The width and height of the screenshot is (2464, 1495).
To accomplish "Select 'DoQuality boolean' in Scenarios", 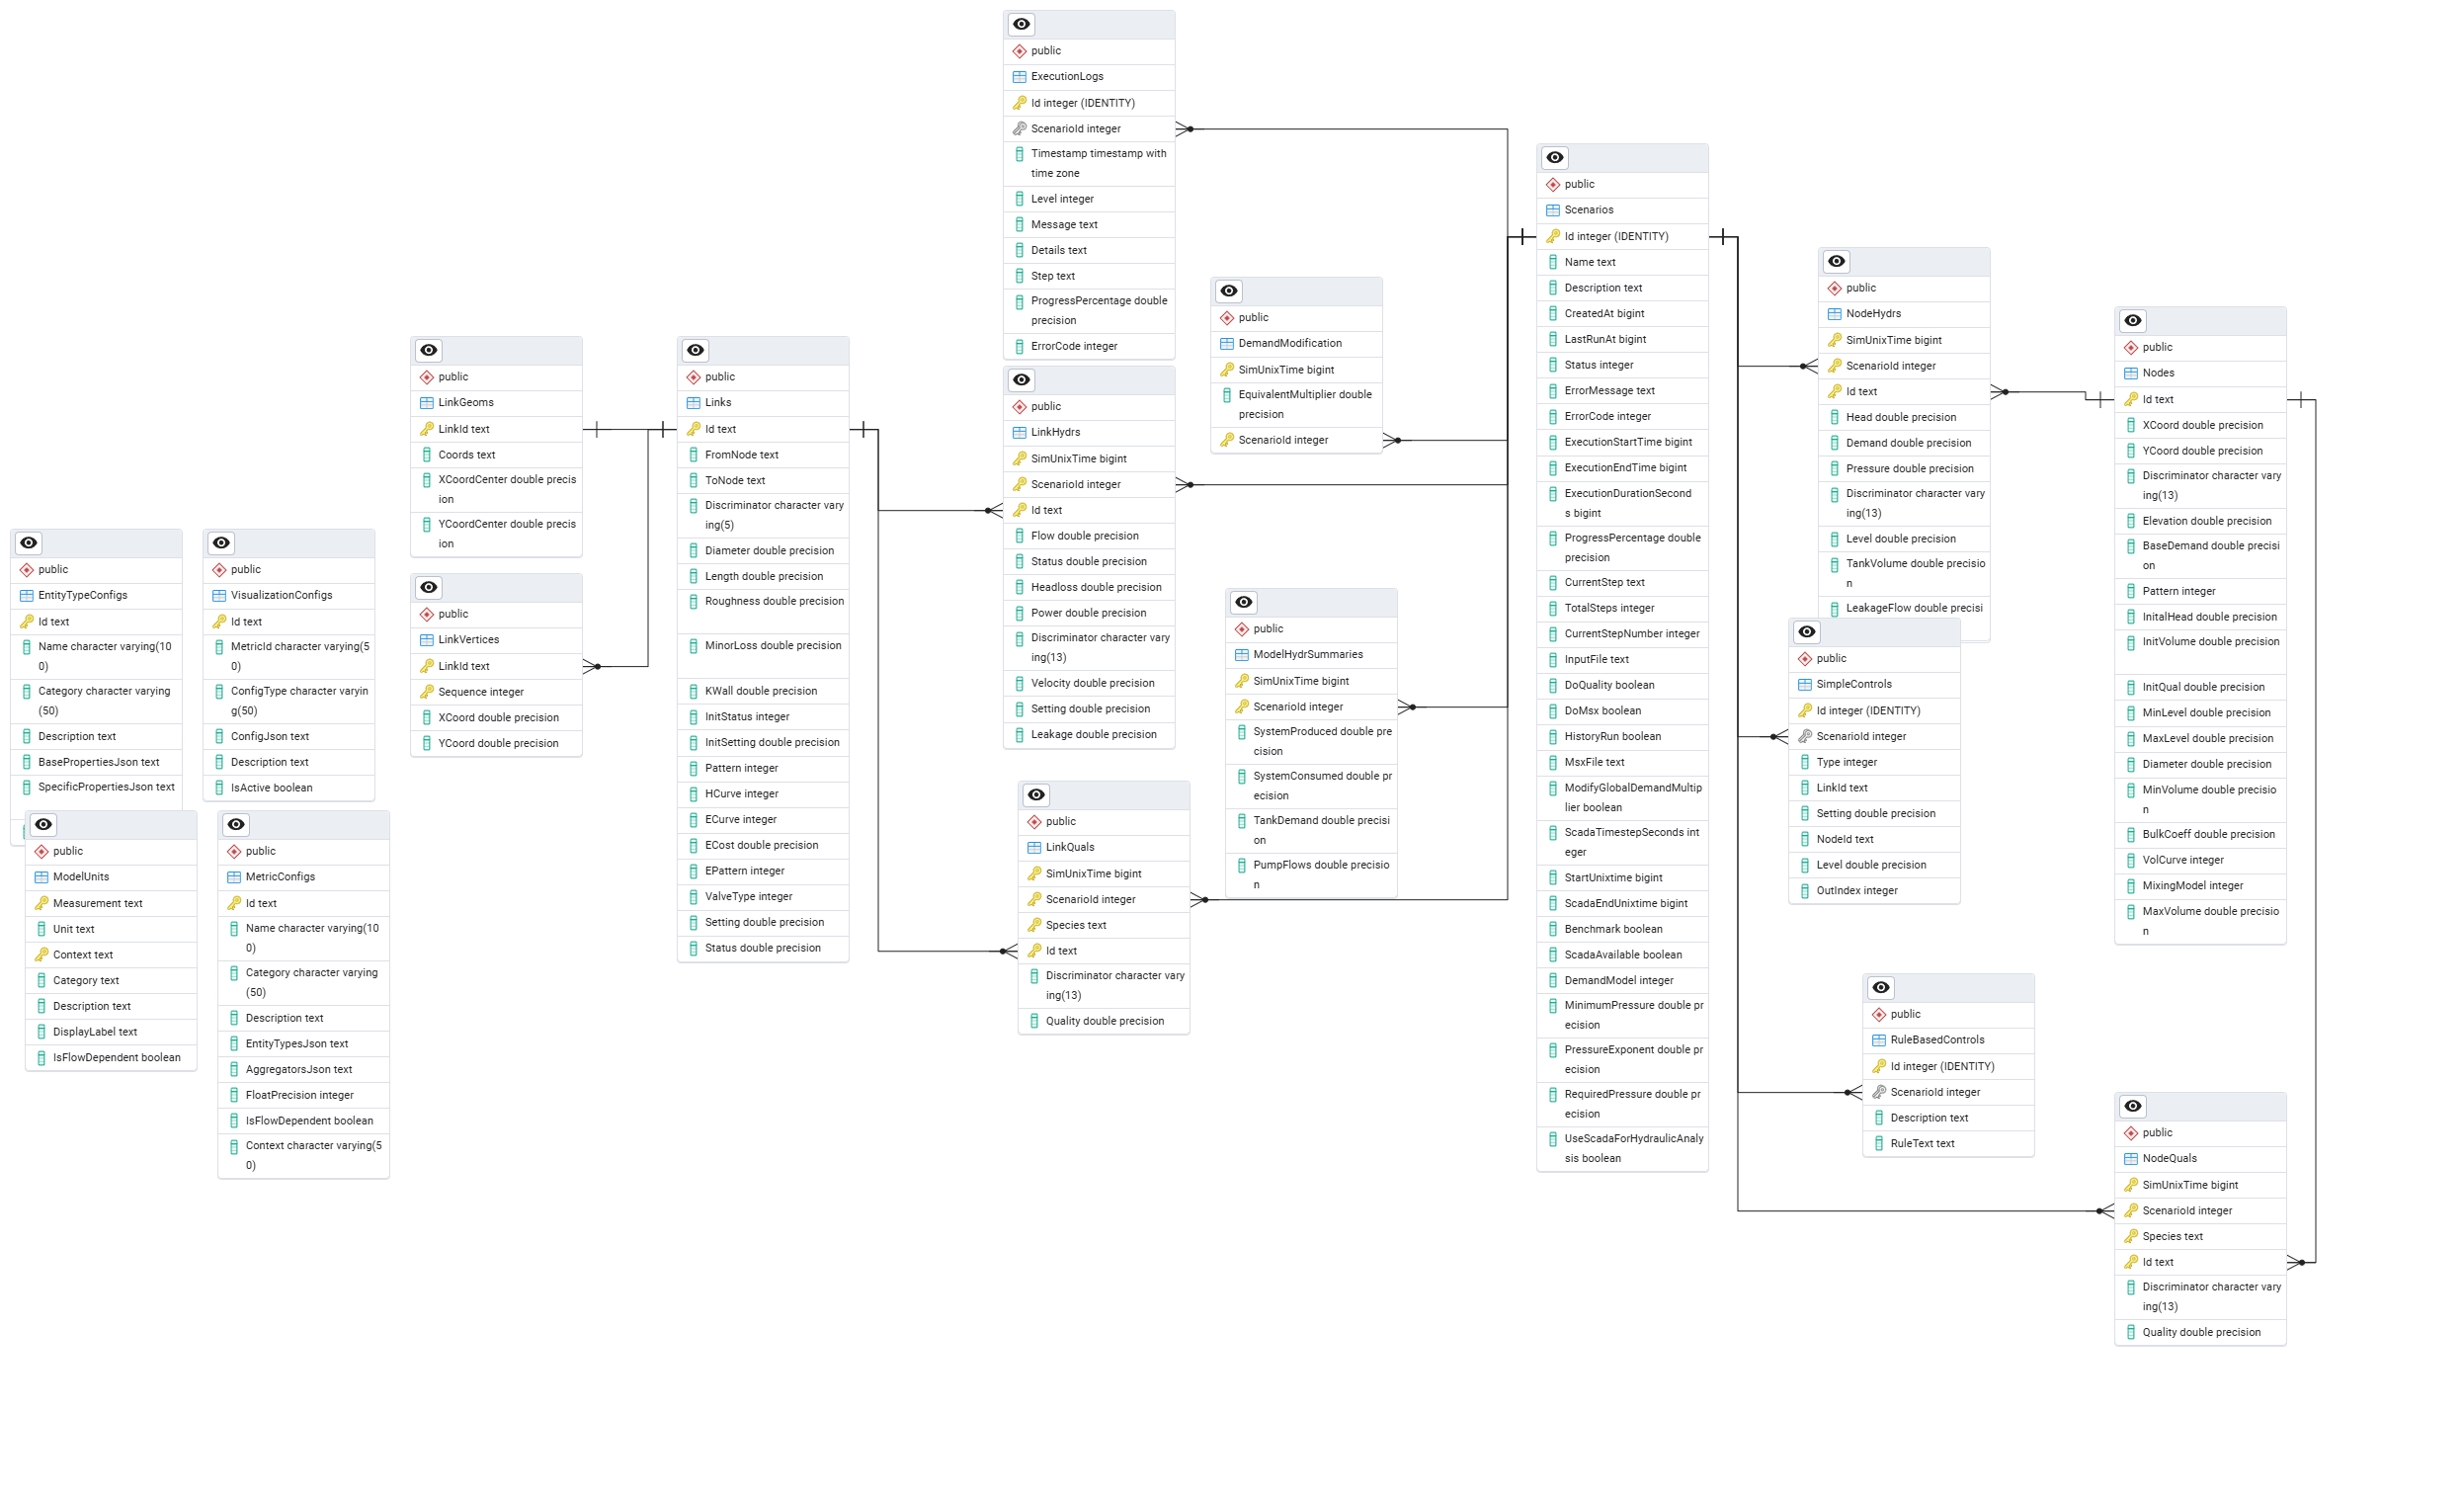I will pos(1622,686).
